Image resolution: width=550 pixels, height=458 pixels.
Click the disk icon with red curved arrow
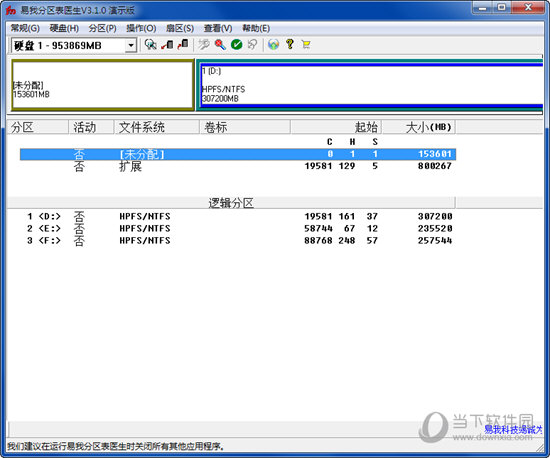(x=183, y=45)
